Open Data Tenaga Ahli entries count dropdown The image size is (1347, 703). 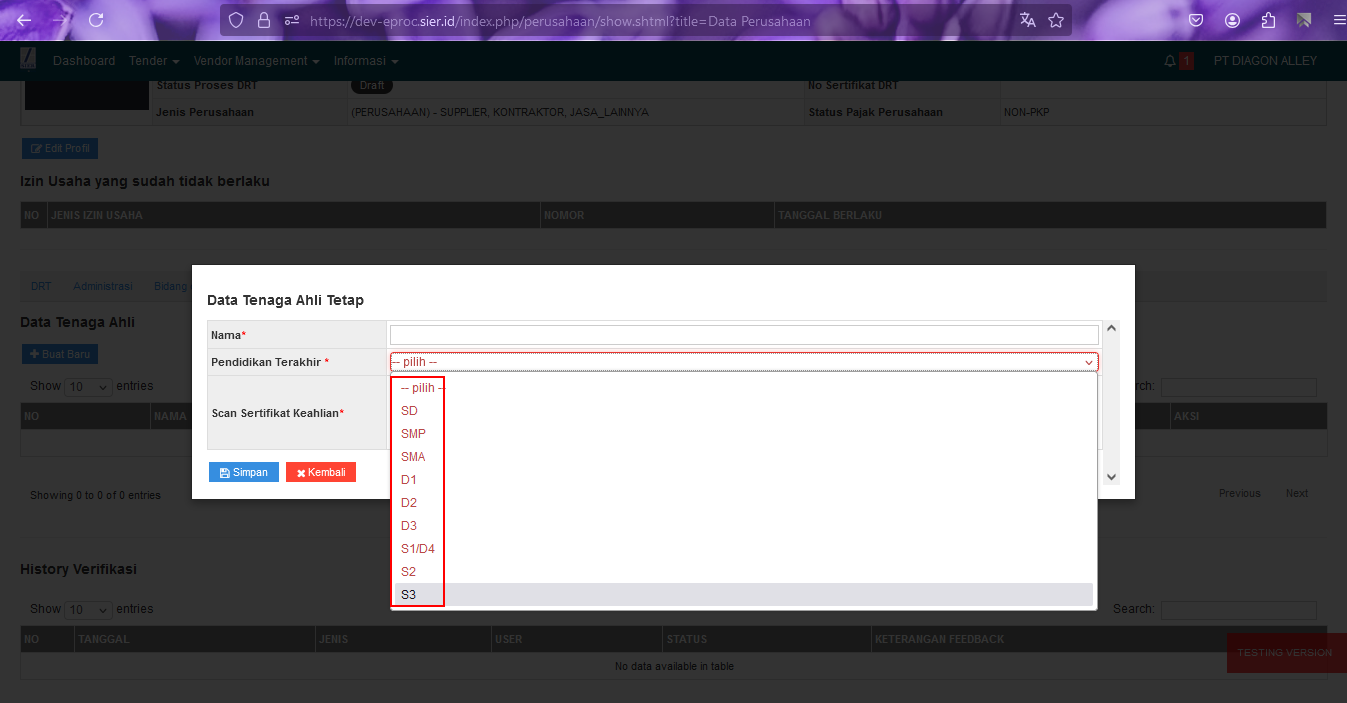(x=89, y=386)
